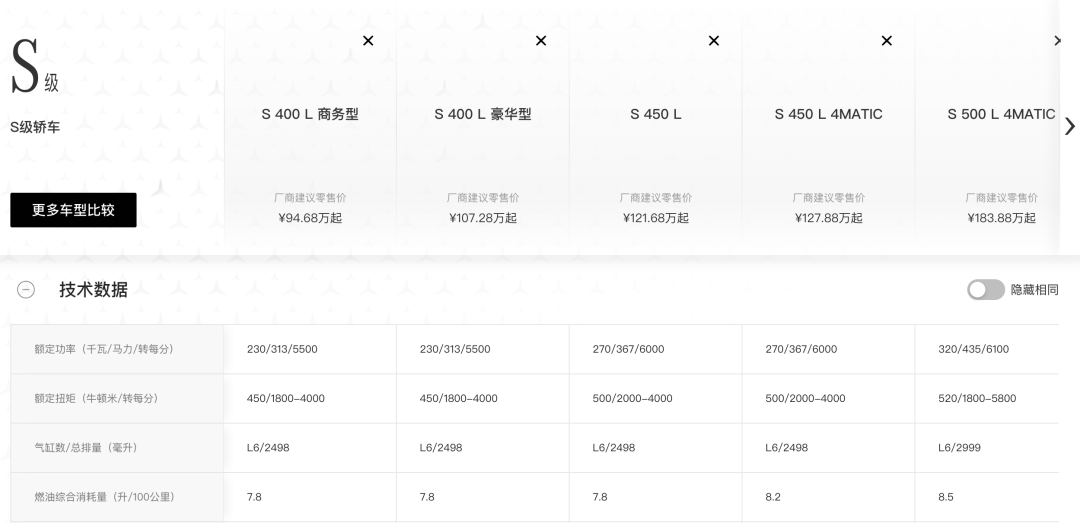
Task: Click the ¥121.68万起 price
Action: coord(656,218)
